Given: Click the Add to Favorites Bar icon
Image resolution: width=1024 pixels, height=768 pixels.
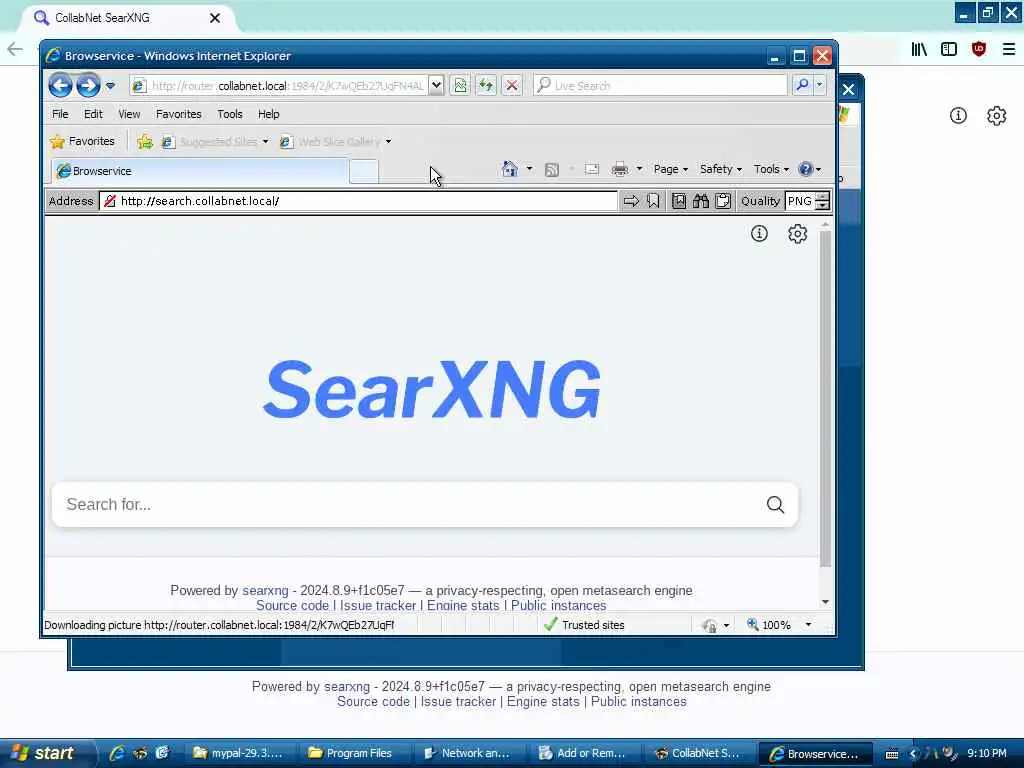Looking at the screenshot, I should (x=145, y=141).
